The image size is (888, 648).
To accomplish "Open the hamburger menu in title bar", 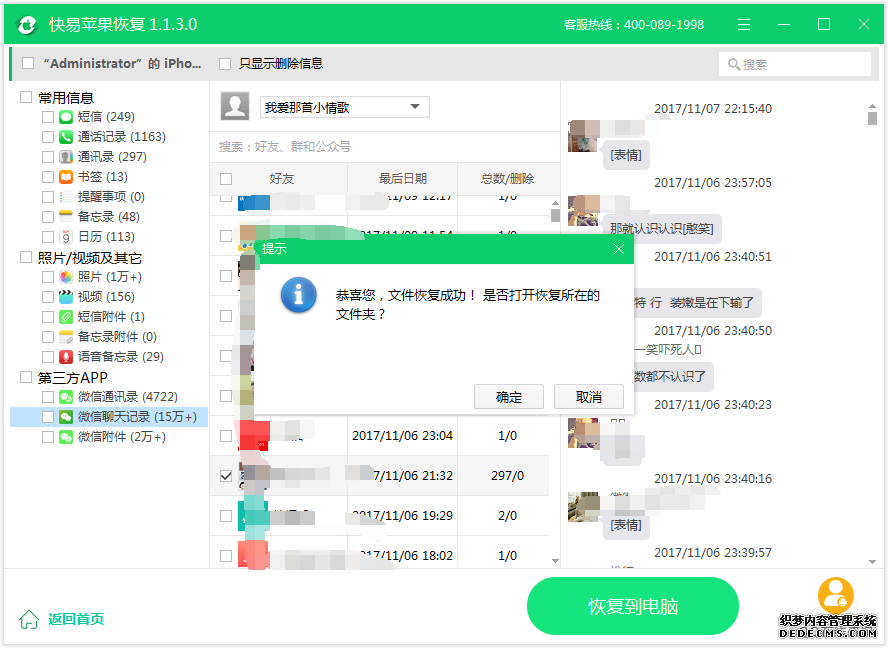I will click(744, 24).
